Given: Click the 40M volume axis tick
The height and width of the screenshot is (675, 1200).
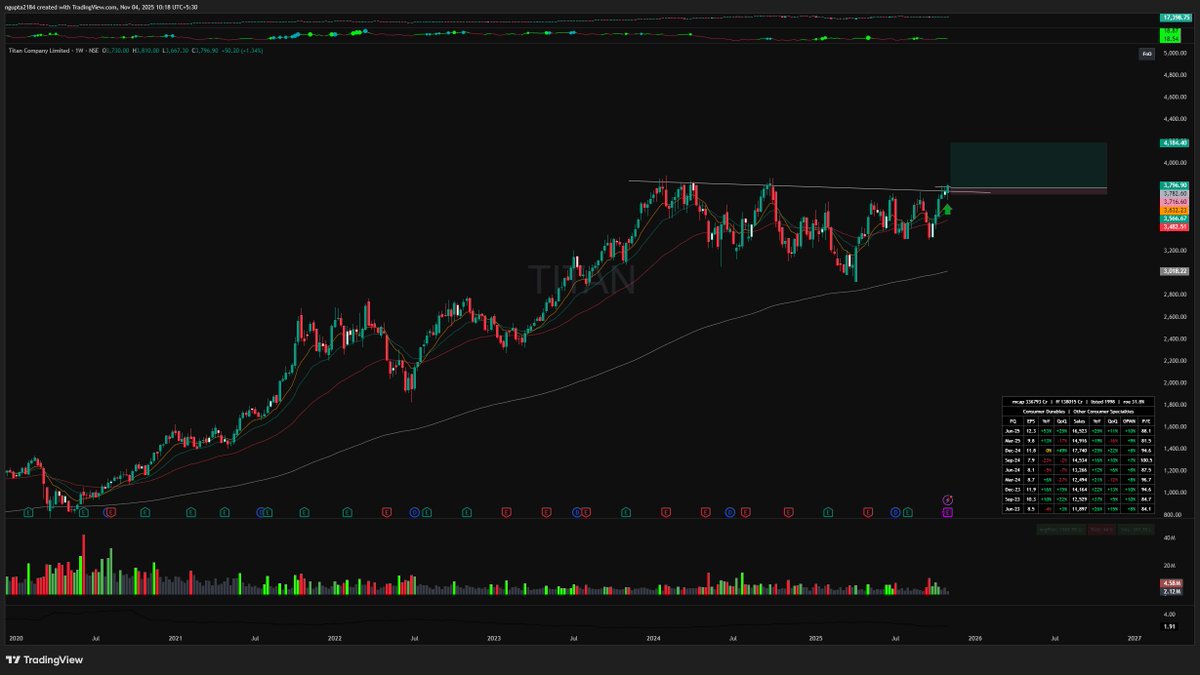Looking at the screenshot, I should tap(1169, 540).
